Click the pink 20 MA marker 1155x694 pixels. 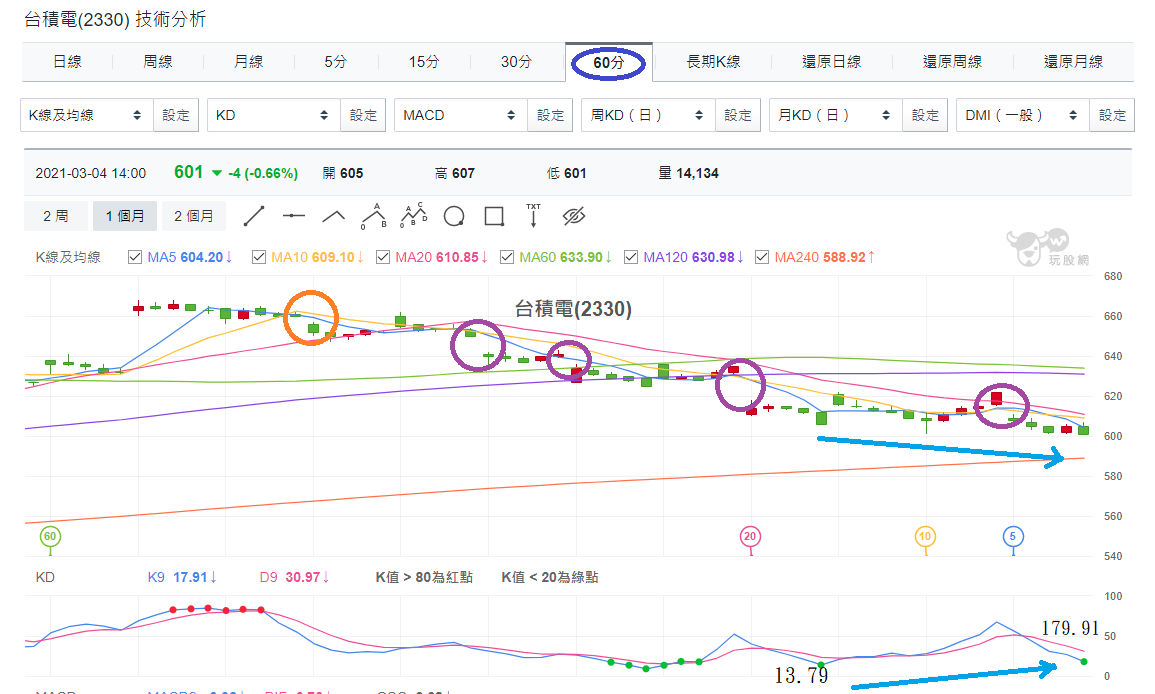point(750,536)
